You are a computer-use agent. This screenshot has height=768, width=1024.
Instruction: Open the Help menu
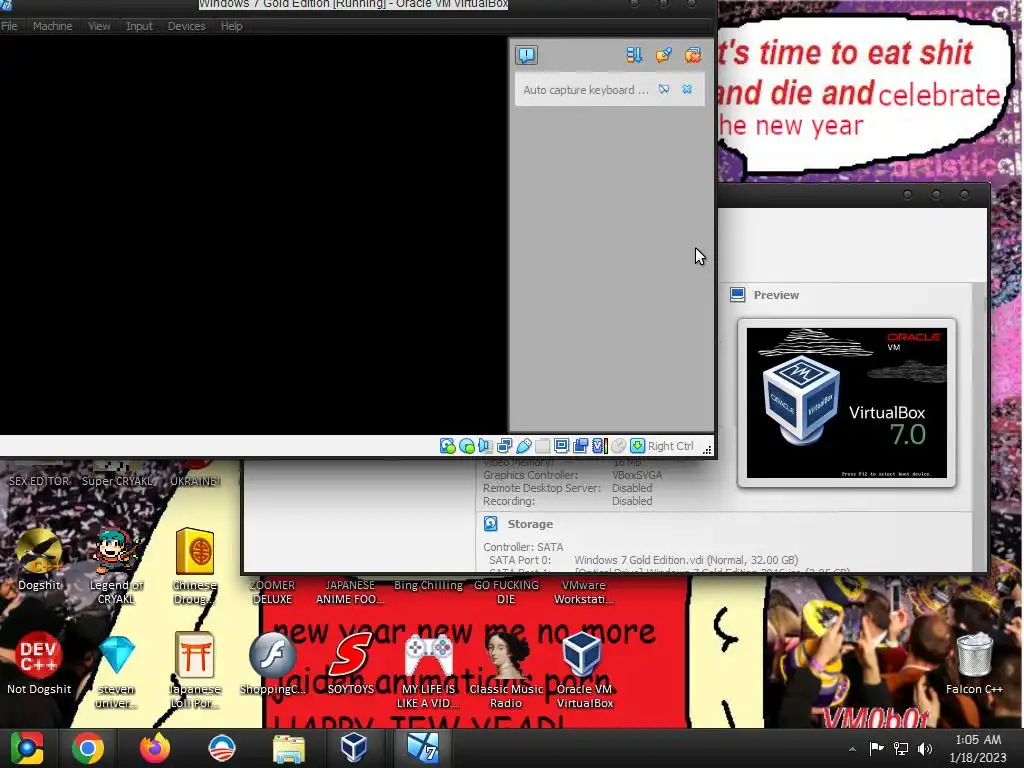(231, 26)
